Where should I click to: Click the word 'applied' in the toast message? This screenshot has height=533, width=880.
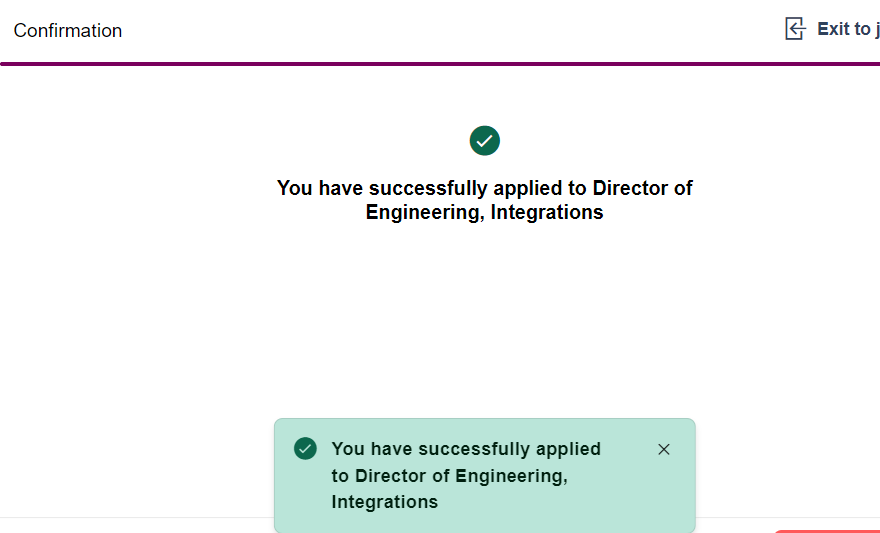pyautogui.click(x=567, y=449)
